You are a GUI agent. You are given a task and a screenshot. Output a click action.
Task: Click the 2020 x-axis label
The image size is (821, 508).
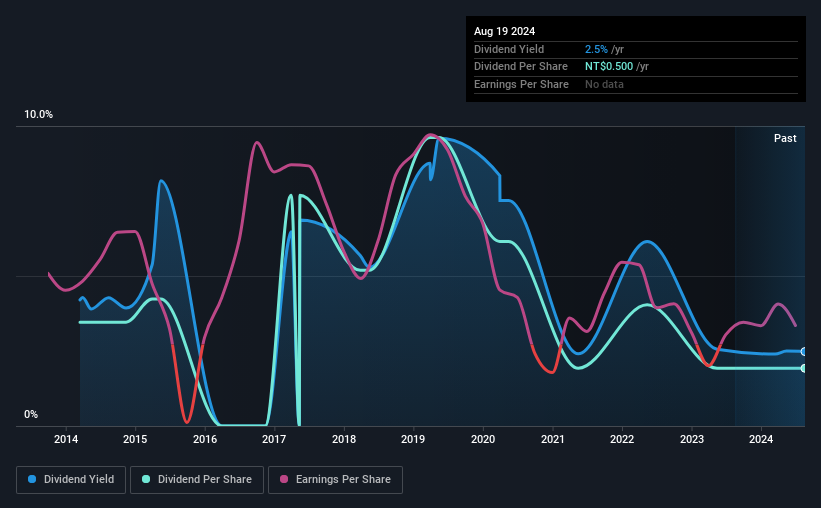(x=483, y=439)
